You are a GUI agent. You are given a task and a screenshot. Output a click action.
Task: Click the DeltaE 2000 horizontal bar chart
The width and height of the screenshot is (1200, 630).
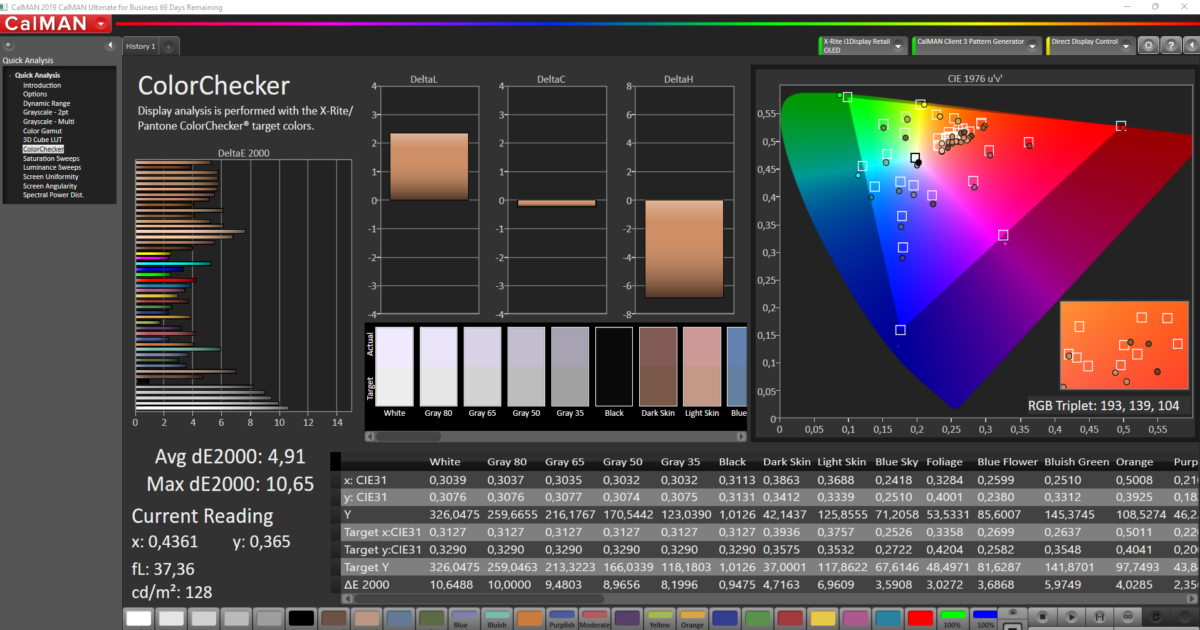241,285
